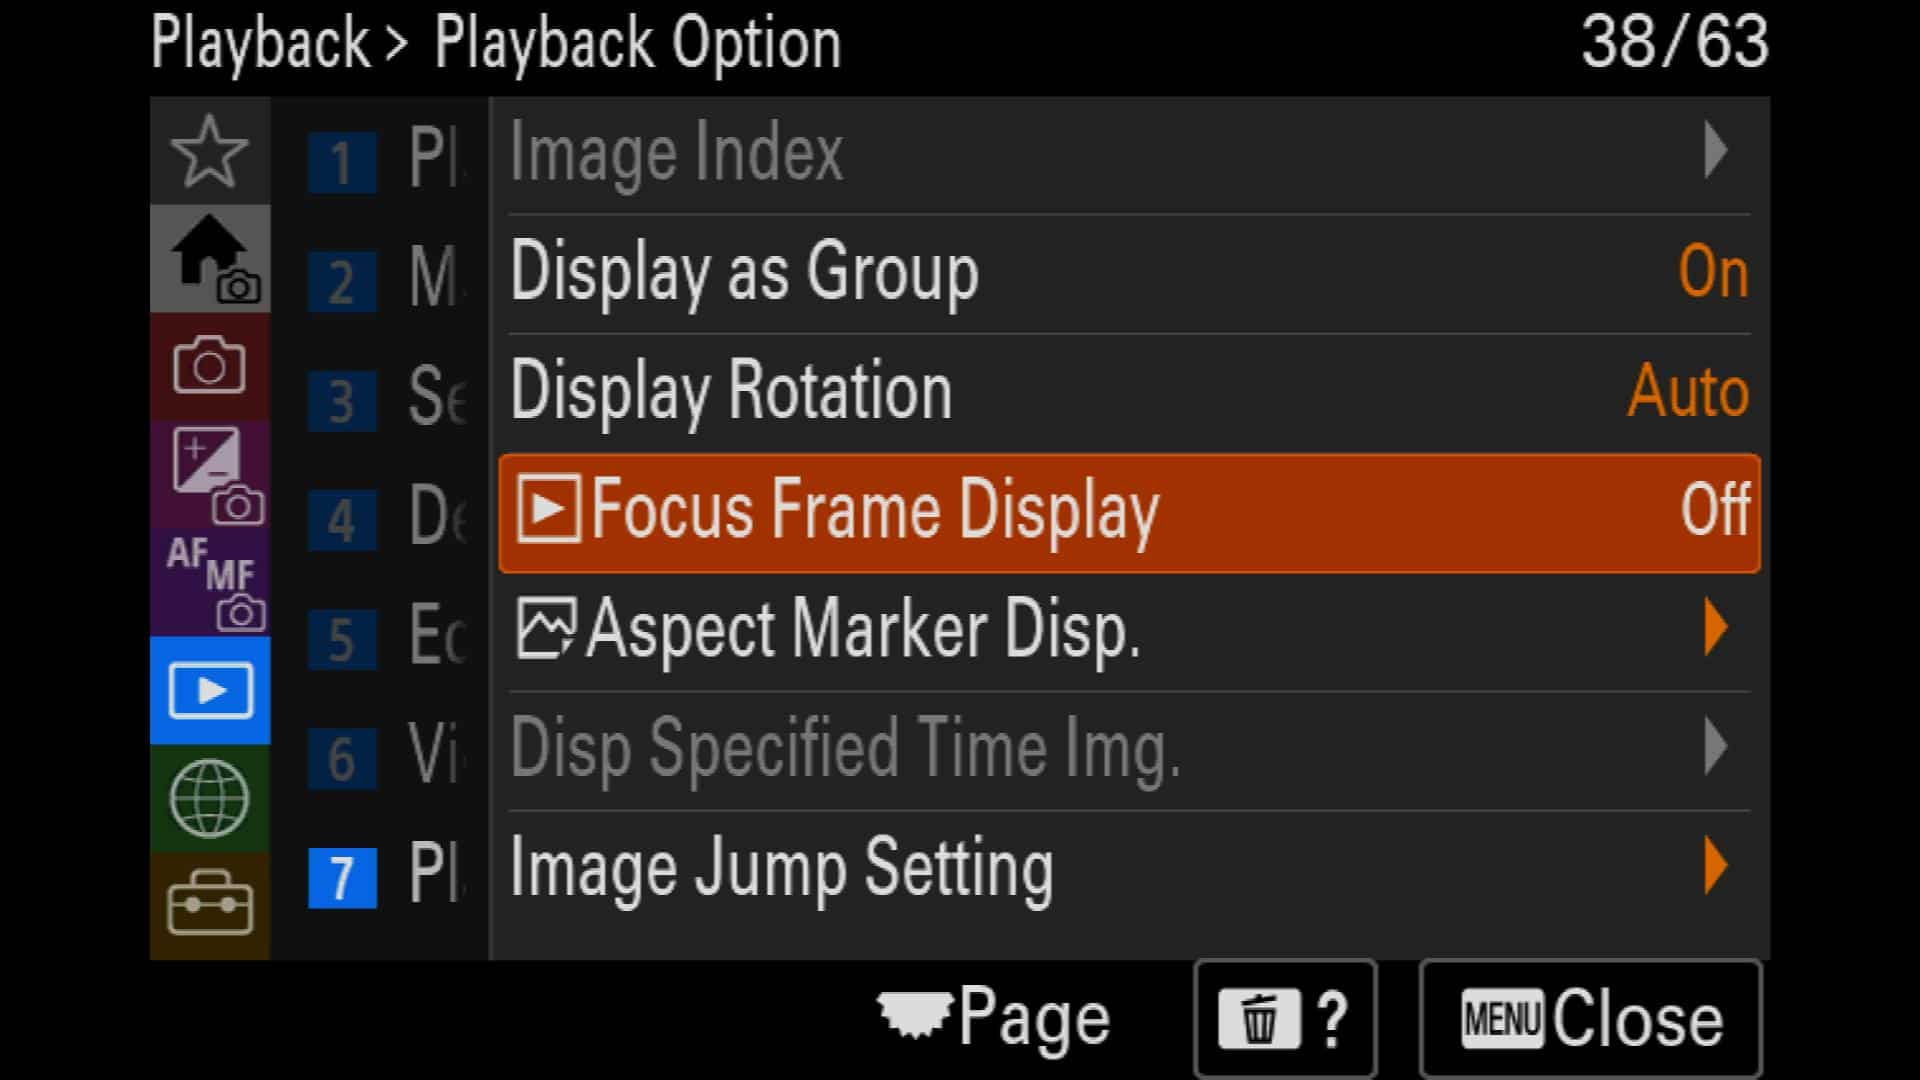Screen dimensions: 1920x1080
Task: Open the Playback tab icon
Action: [209, 690]
